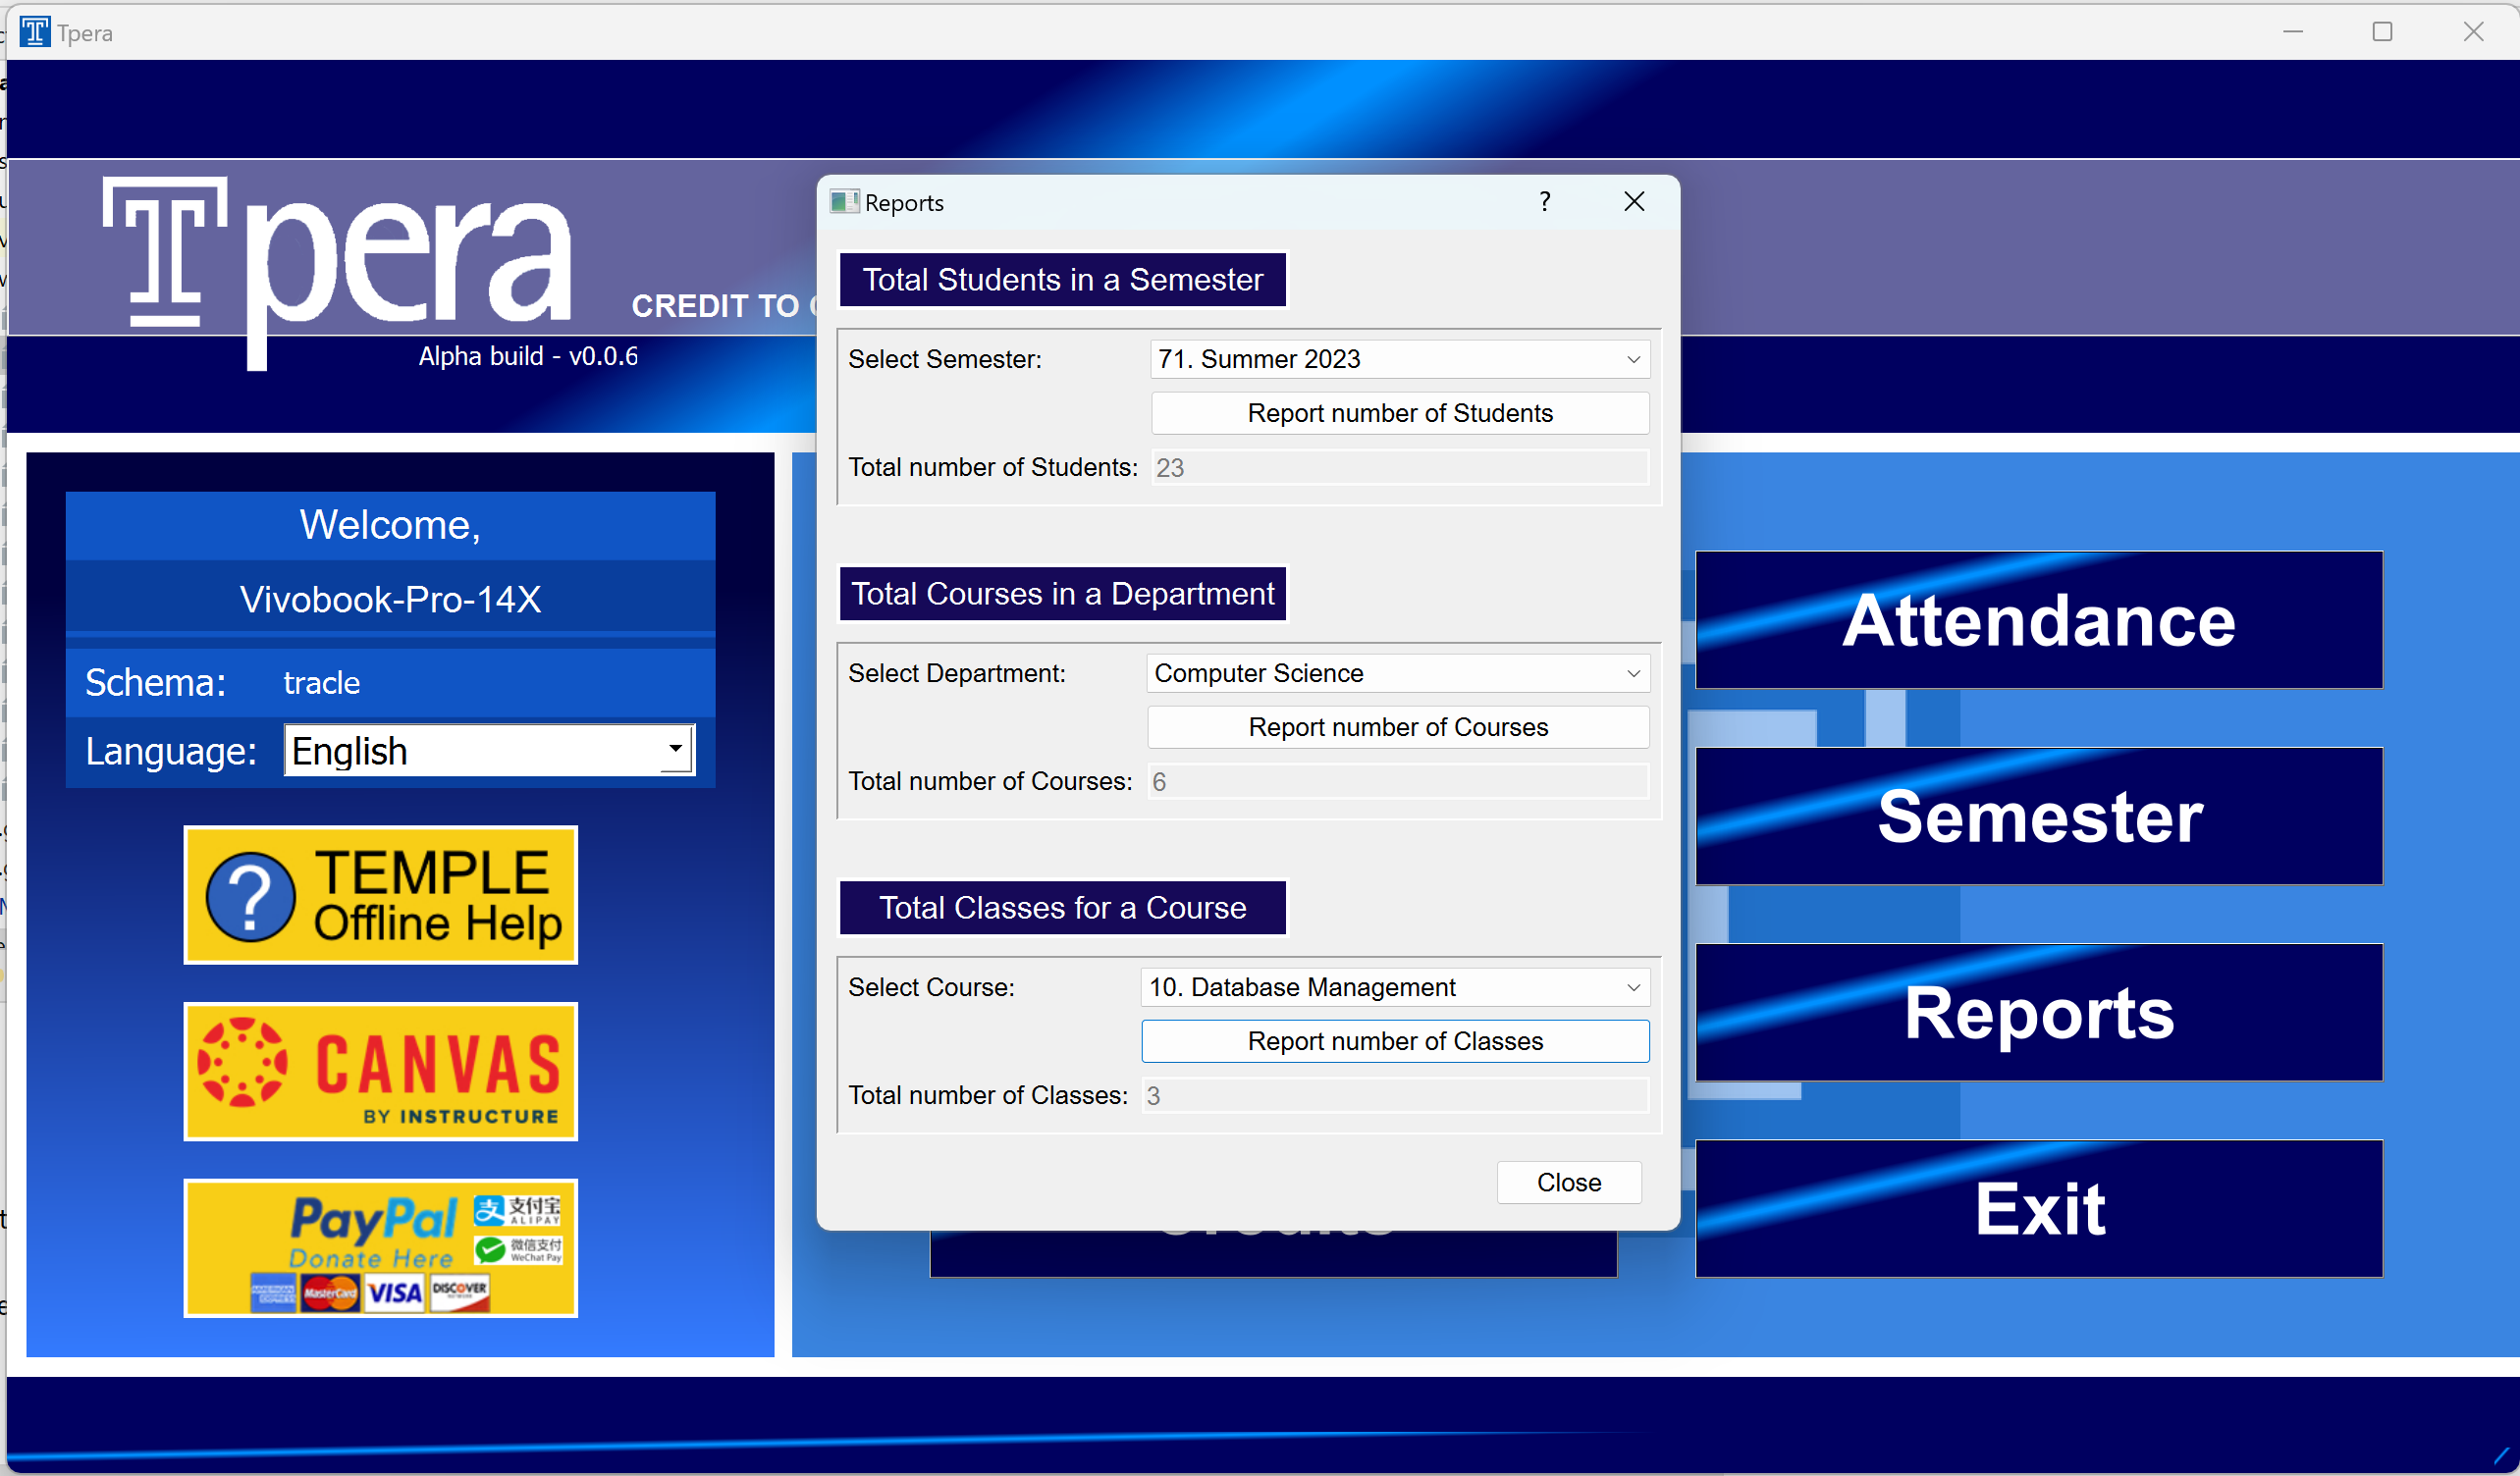Click the Tpera T logo in the header

tap(165, 253)
